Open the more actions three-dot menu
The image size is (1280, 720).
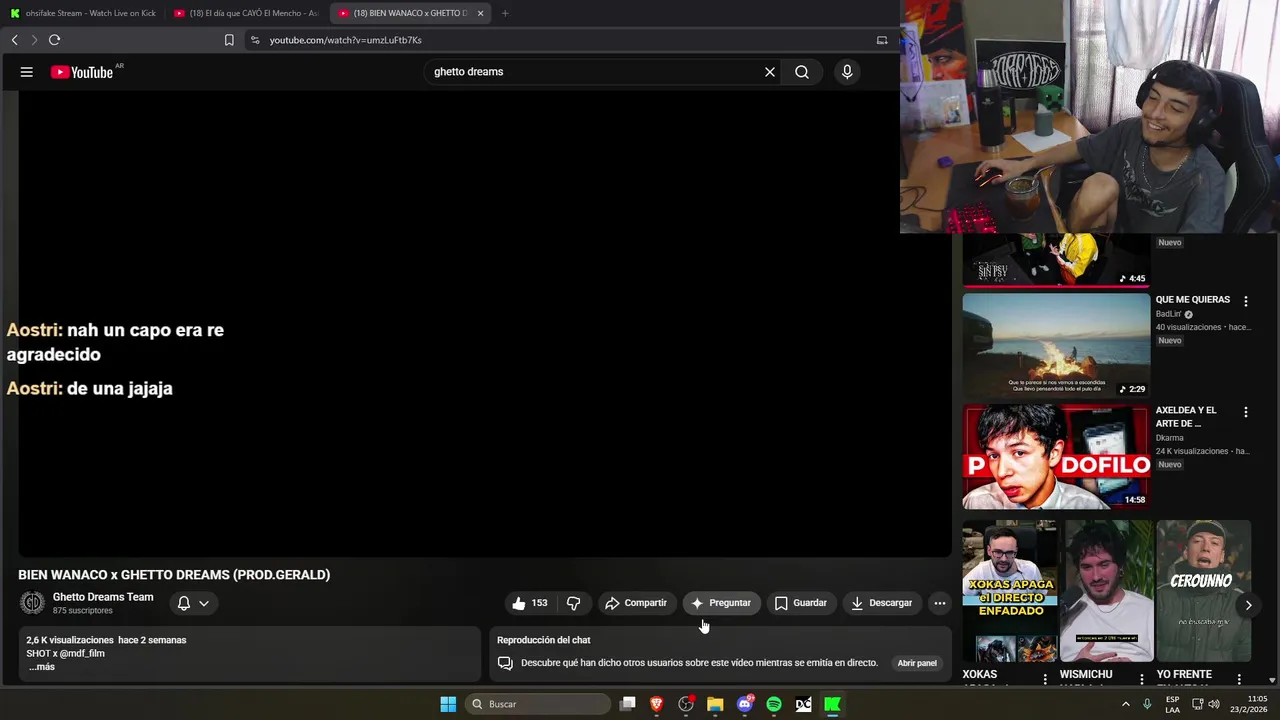pos(939,603)
